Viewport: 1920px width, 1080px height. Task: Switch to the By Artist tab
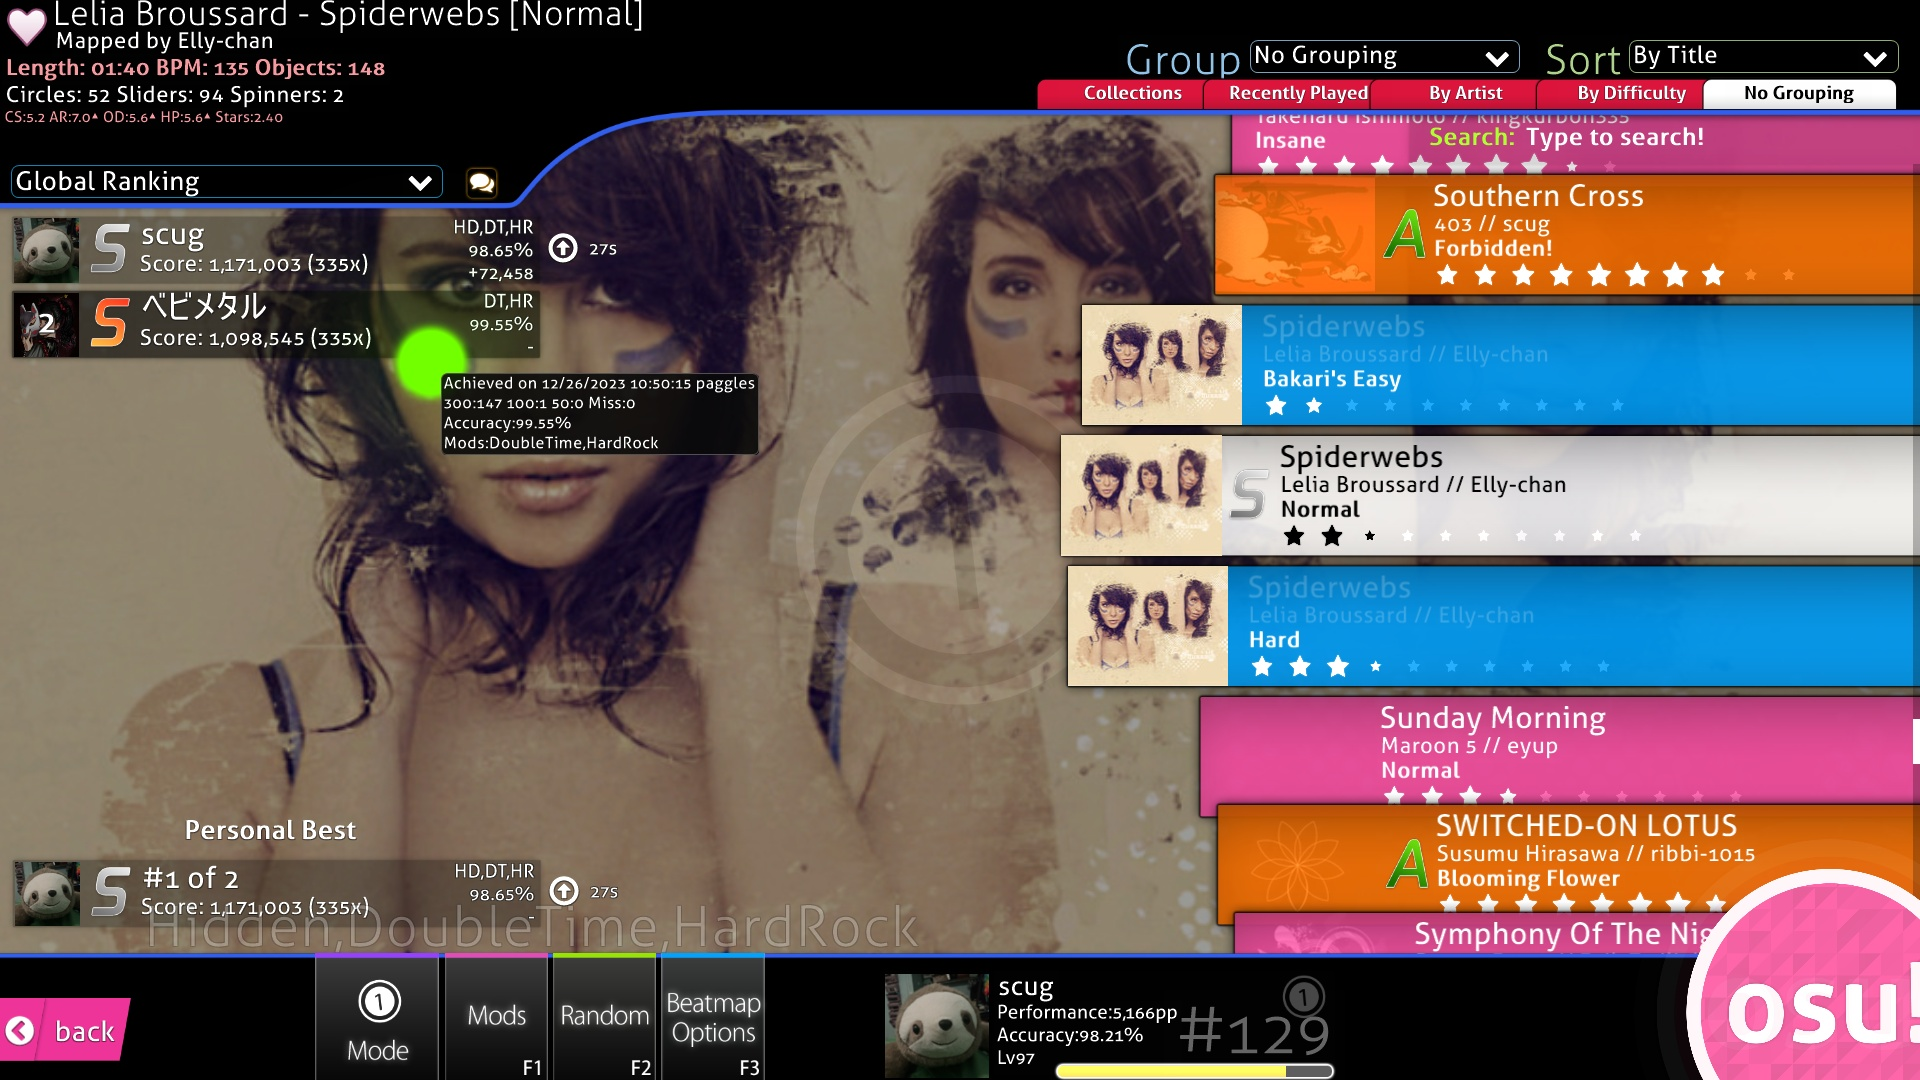(1454, 93)
